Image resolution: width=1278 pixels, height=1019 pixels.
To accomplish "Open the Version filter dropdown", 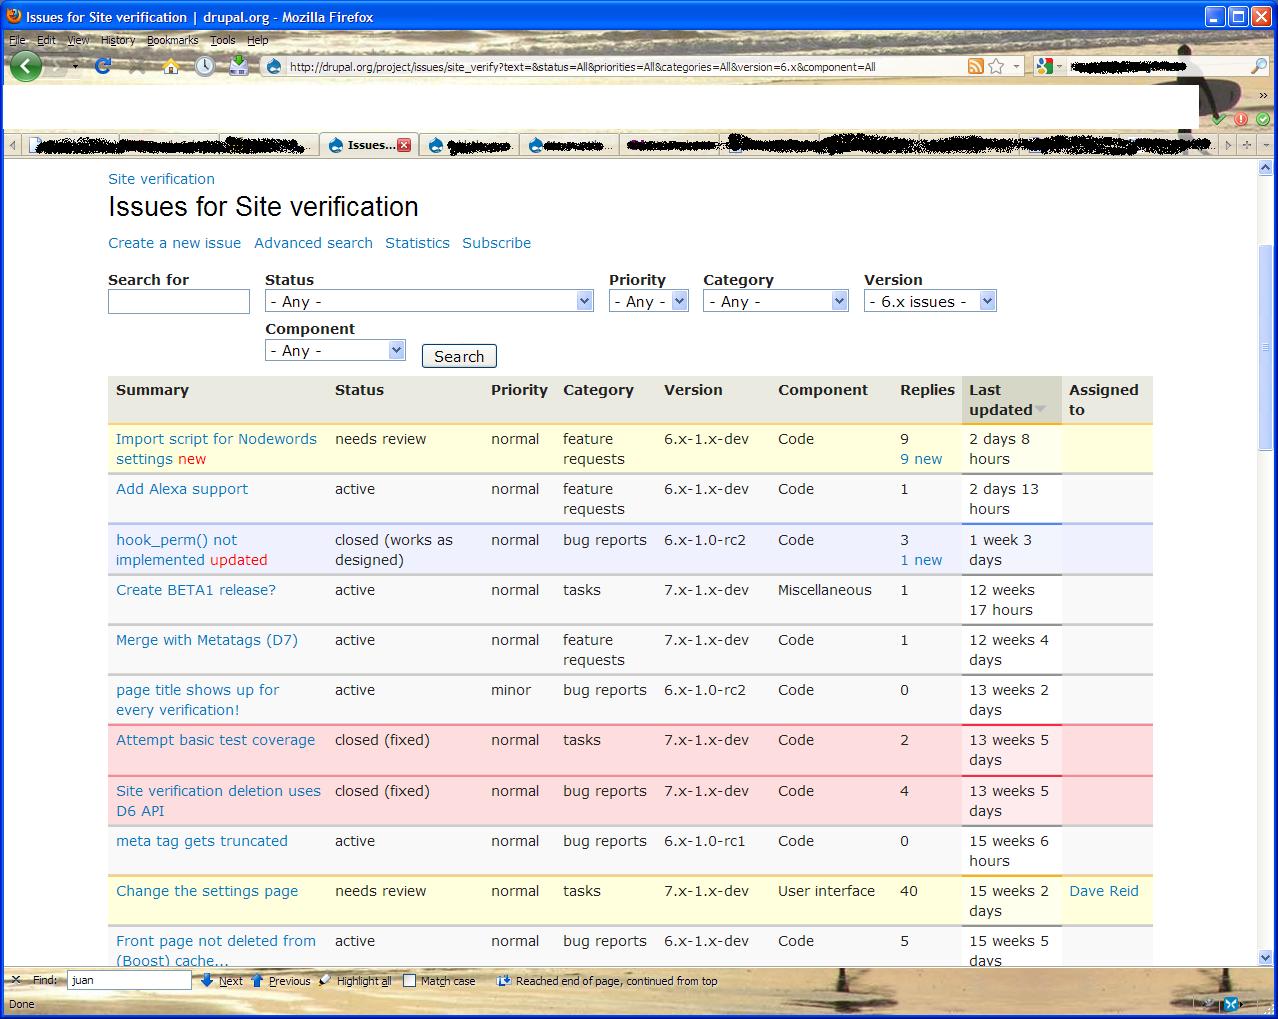I will tap(930, 301).
